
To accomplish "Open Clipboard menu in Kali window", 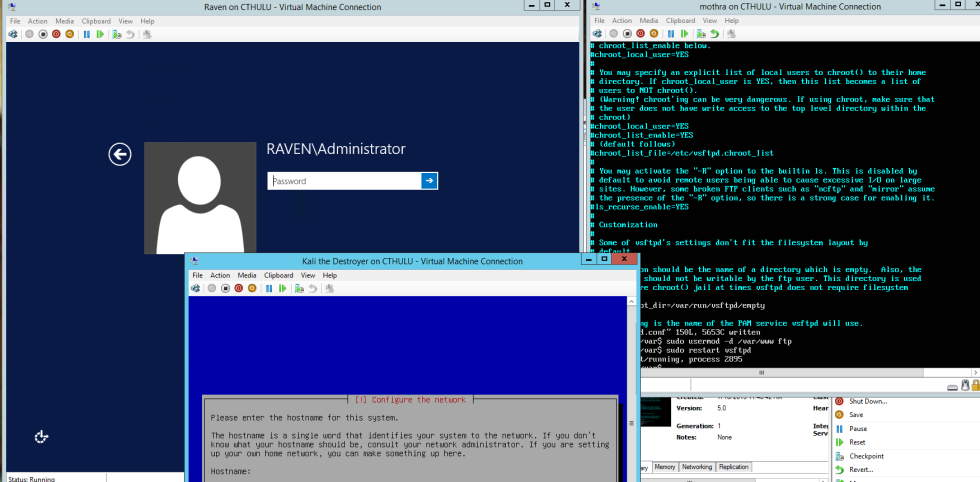I will (x=279, y=275).
